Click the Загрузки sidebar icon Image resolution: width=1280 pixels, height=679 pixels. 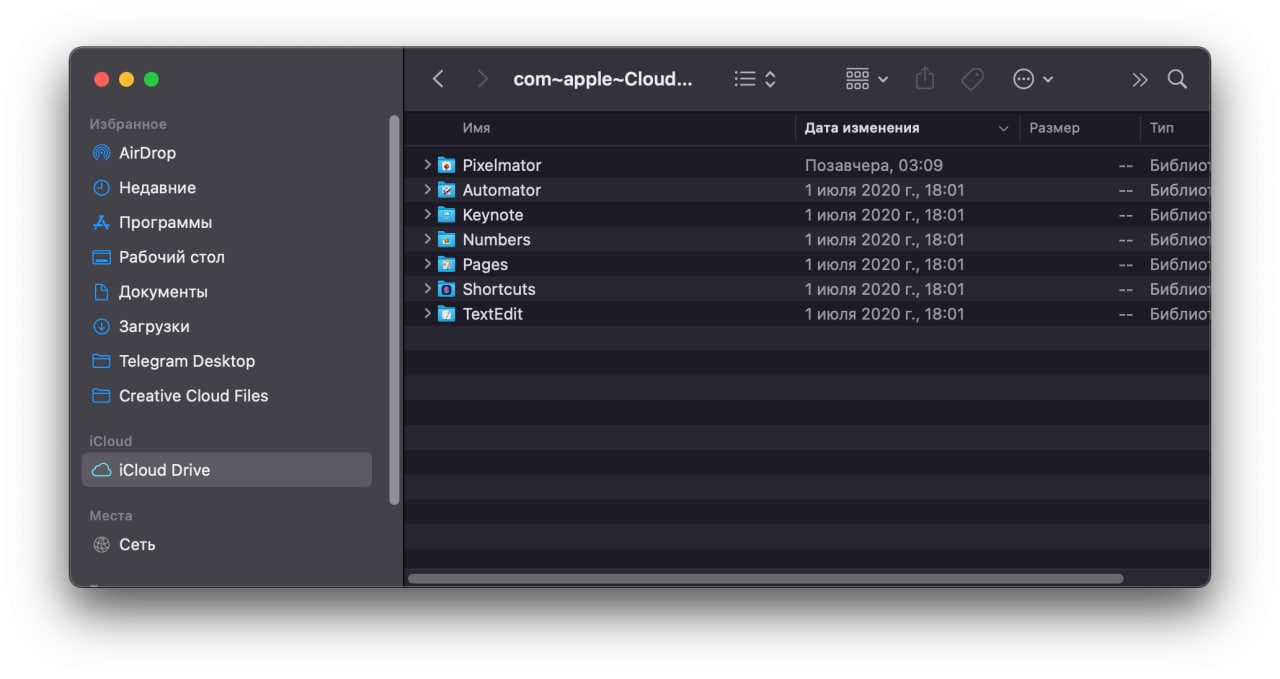101,326
